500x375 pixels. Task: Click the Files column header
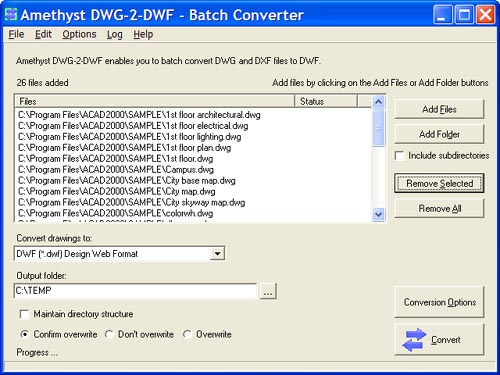coord(155,101)
